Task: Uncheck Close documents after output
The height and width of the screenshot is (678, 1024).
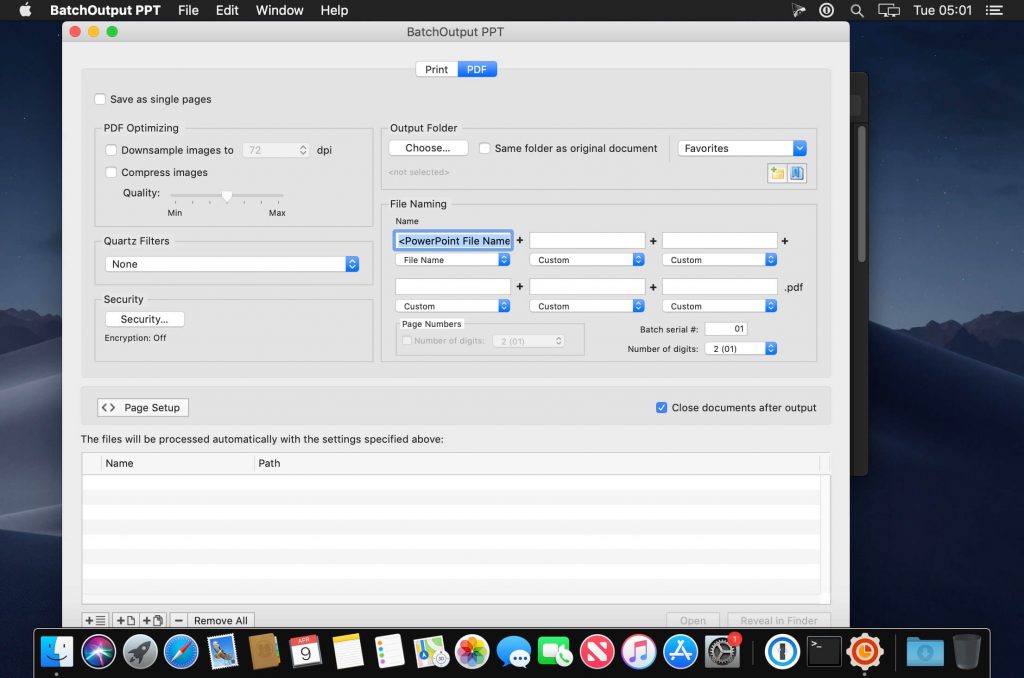Action: click(661, 407)
